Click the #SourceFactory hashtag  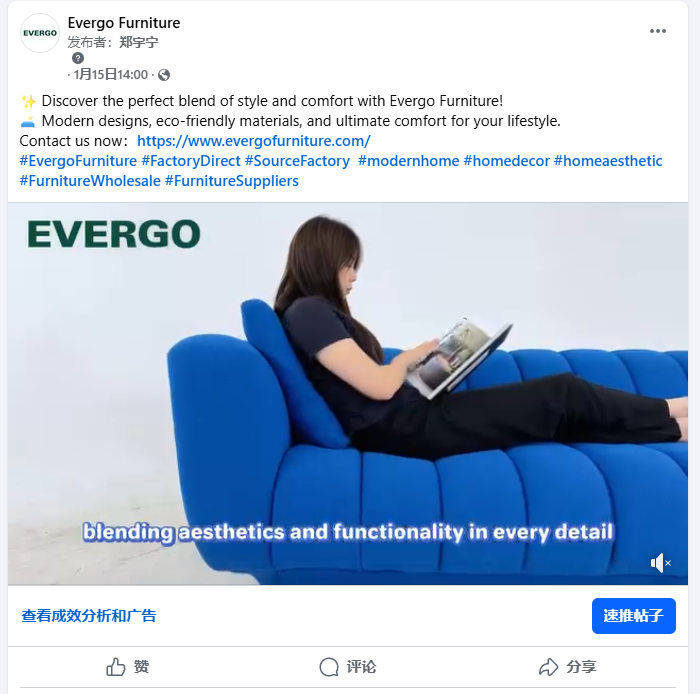297,161
